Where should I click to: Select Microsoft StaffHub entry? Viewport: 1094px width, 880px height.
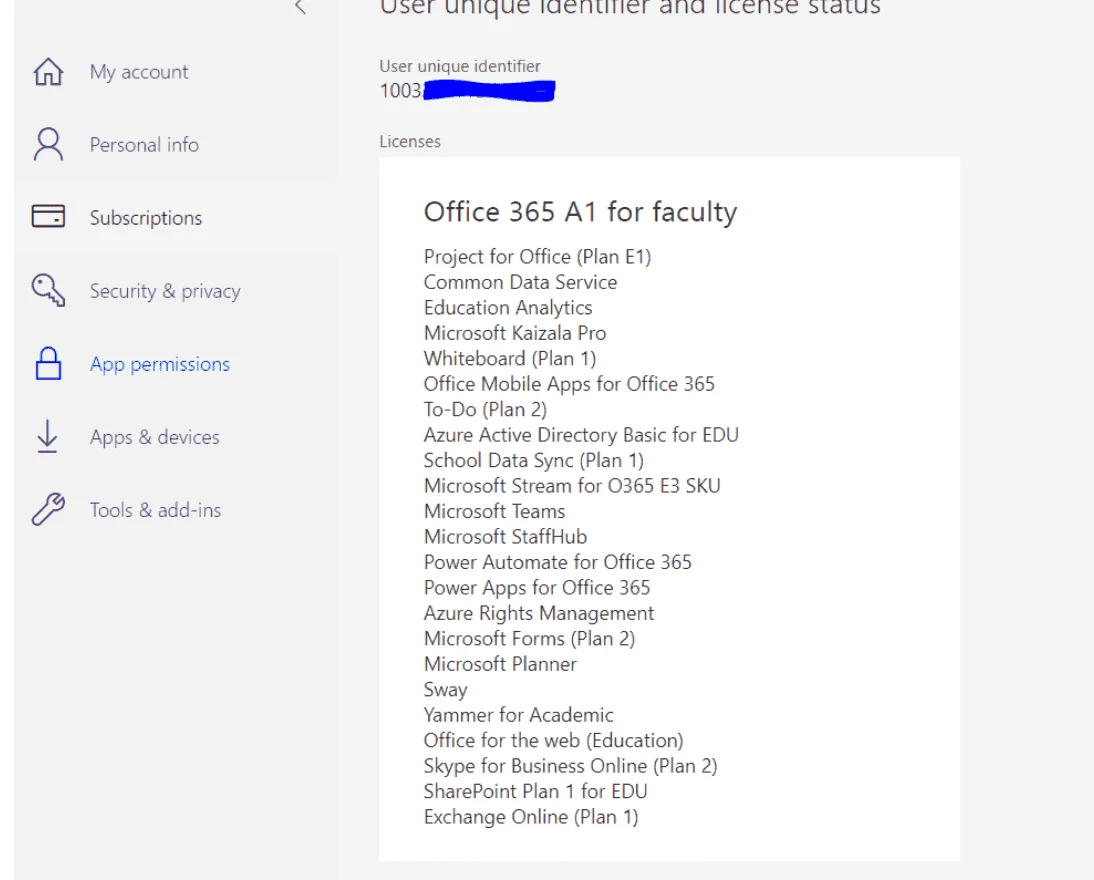click(x=506, y=537)
